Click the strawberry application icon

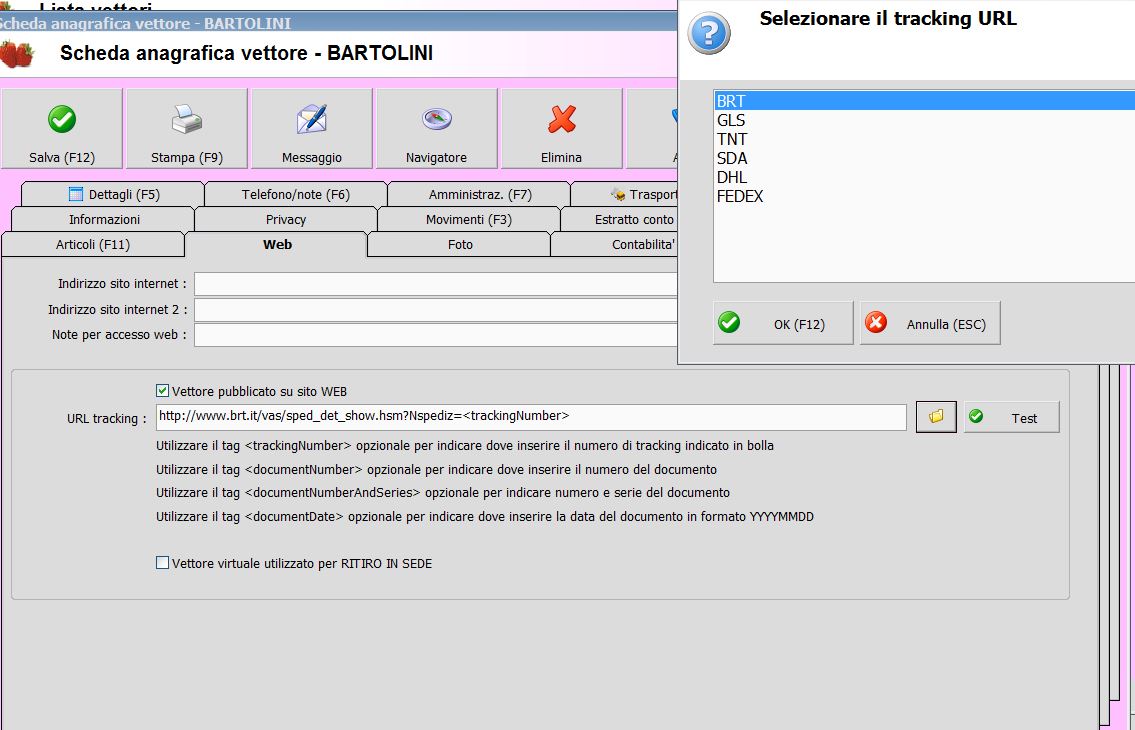pos(16,54)
